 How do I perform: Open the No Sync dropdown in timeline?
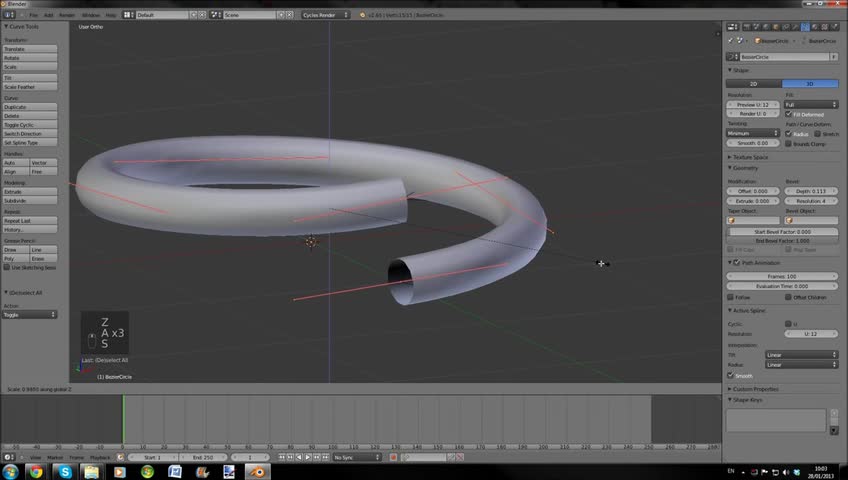pos(356,457)
